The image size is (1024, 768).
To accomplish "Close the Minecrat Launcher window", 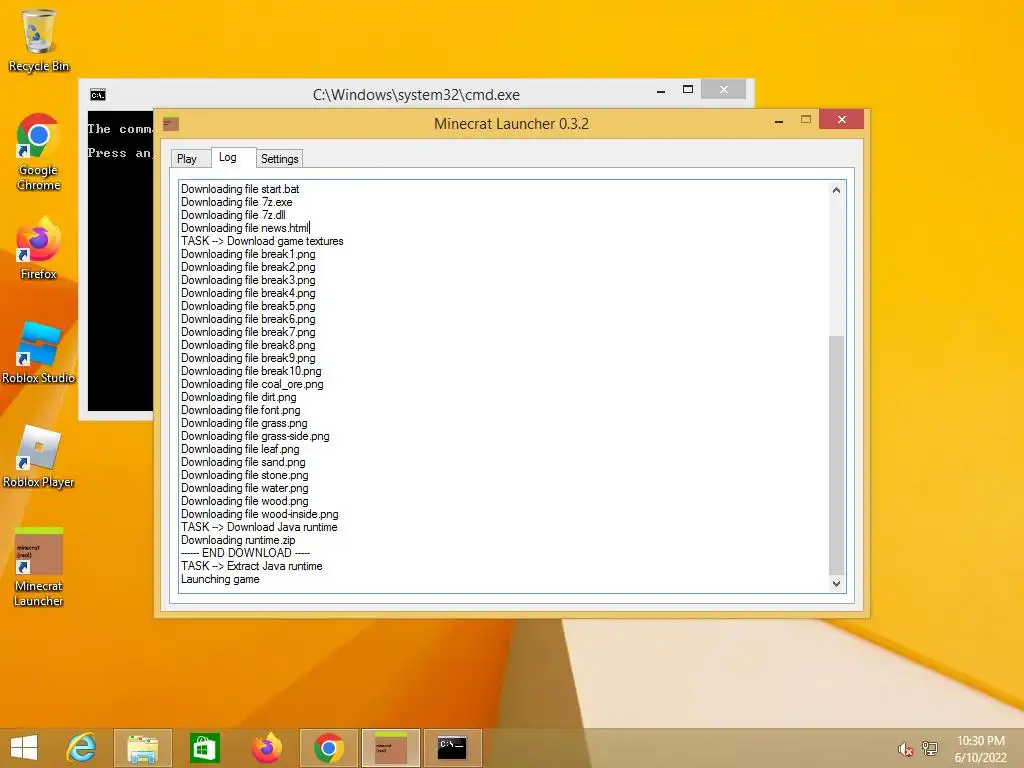I will [x=842, y=120].
